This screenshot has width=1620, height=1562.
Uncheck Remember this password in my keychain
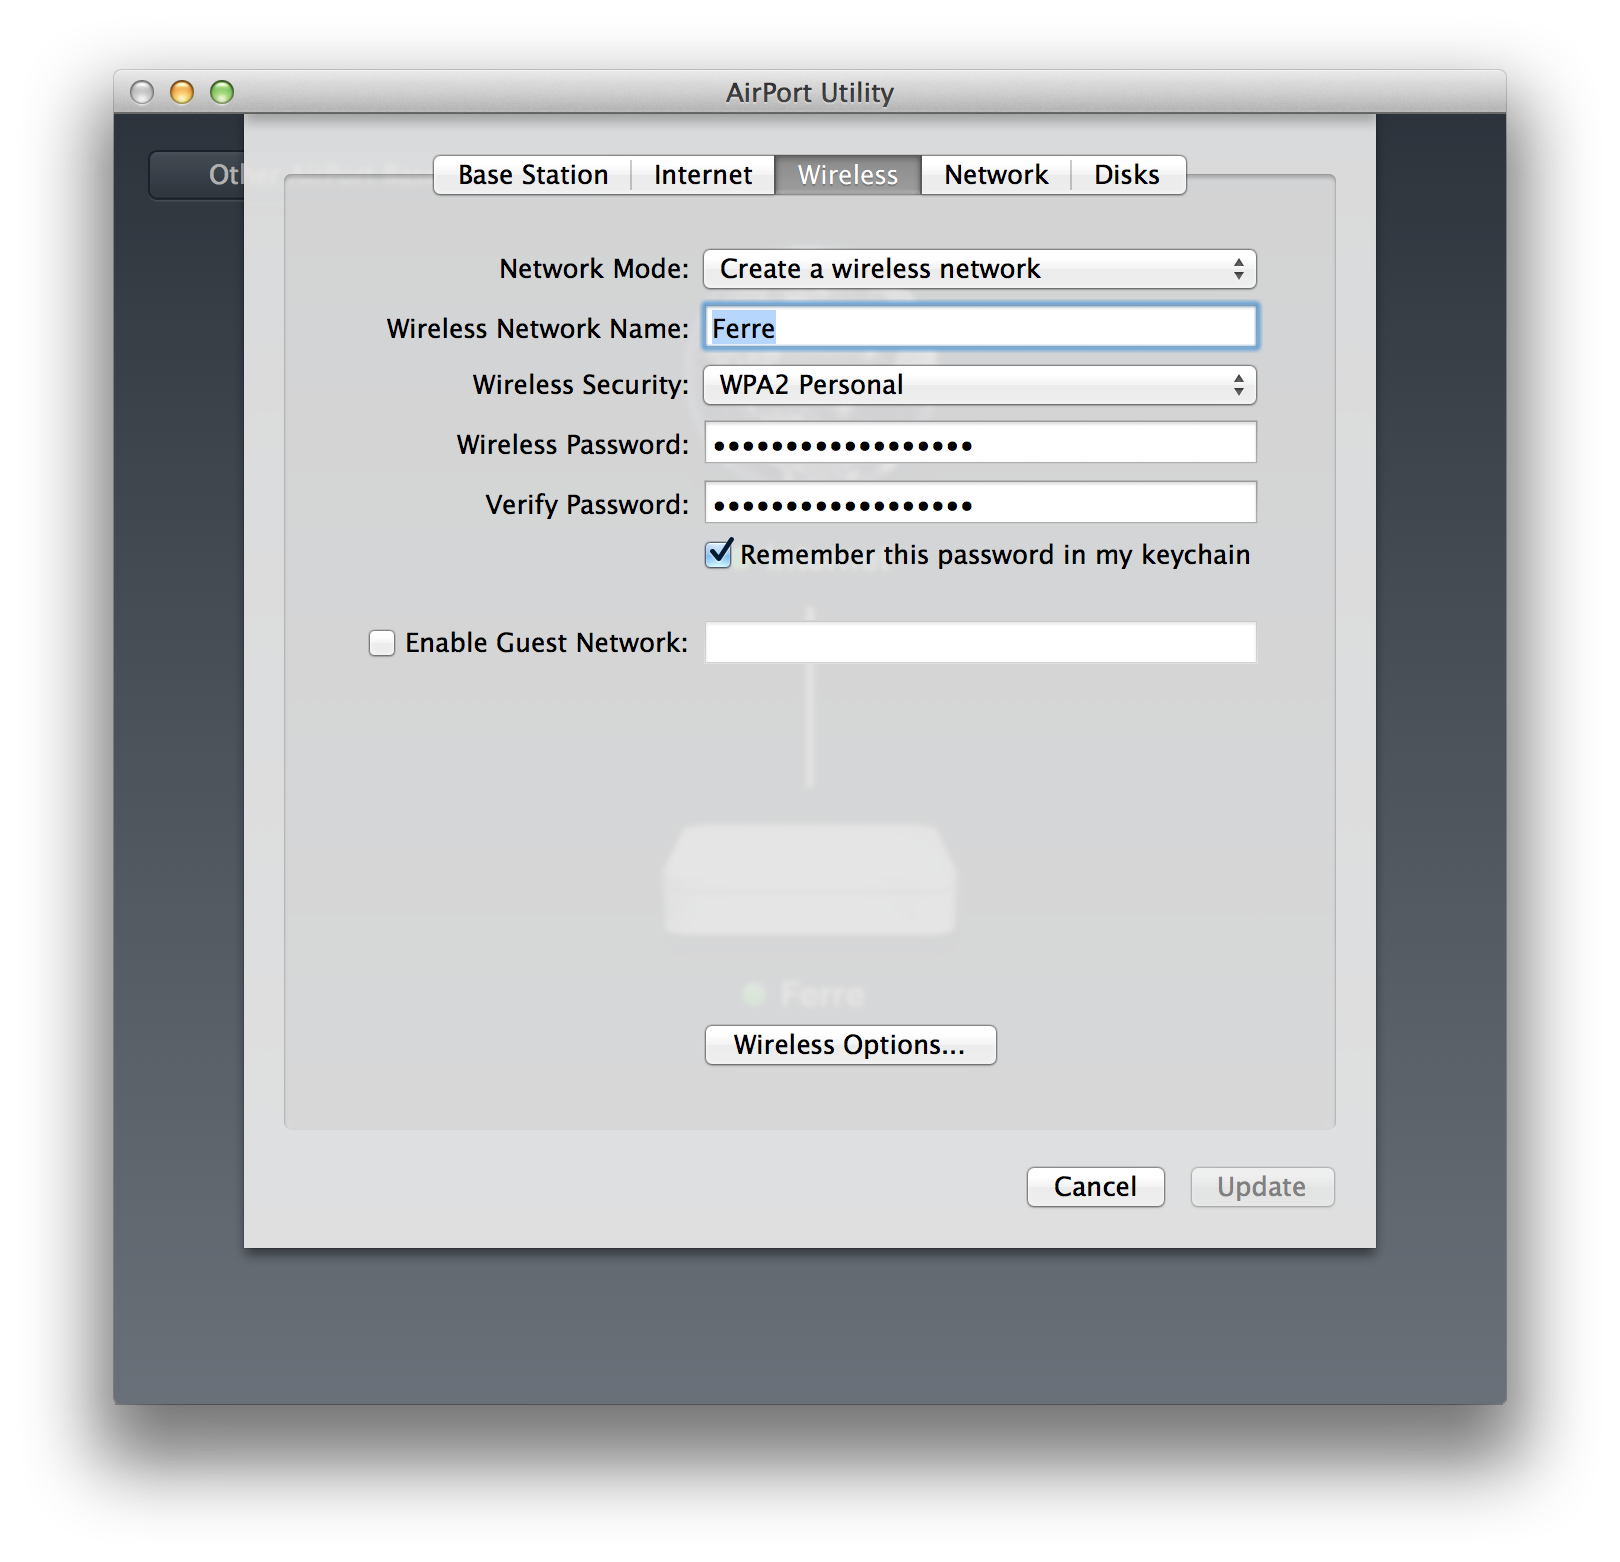tap(719, 554)
